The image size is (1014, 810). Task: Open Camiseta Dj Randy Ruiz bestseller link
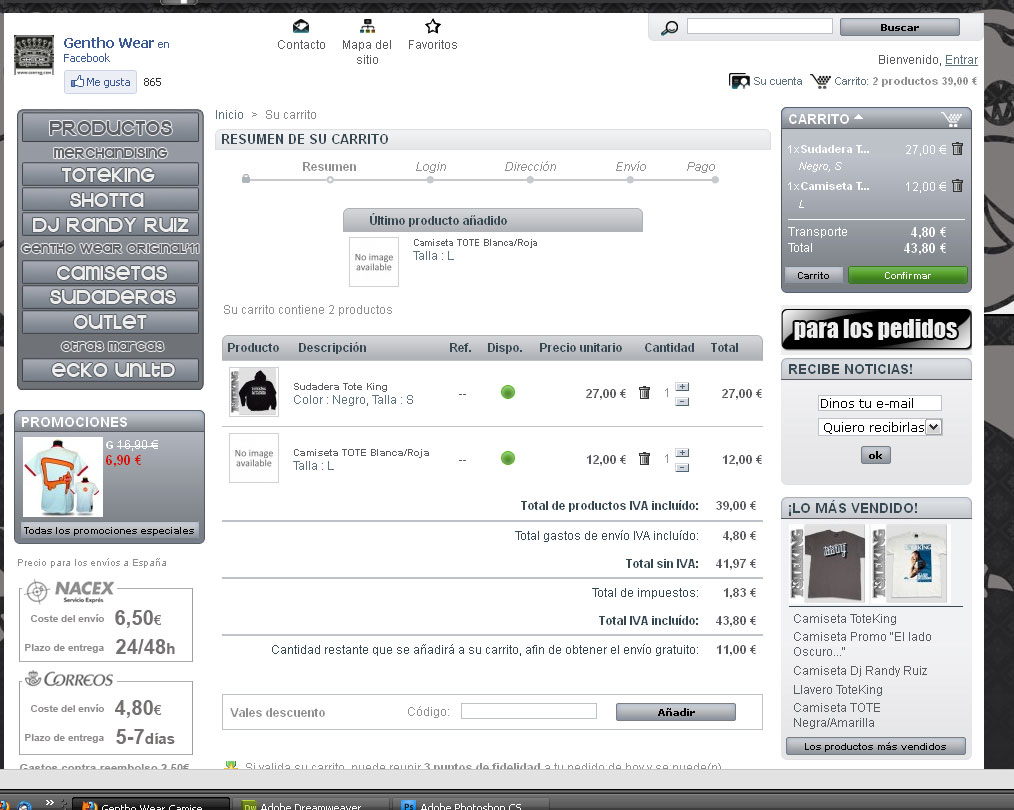pyautogui.click(x=860, y=671)
